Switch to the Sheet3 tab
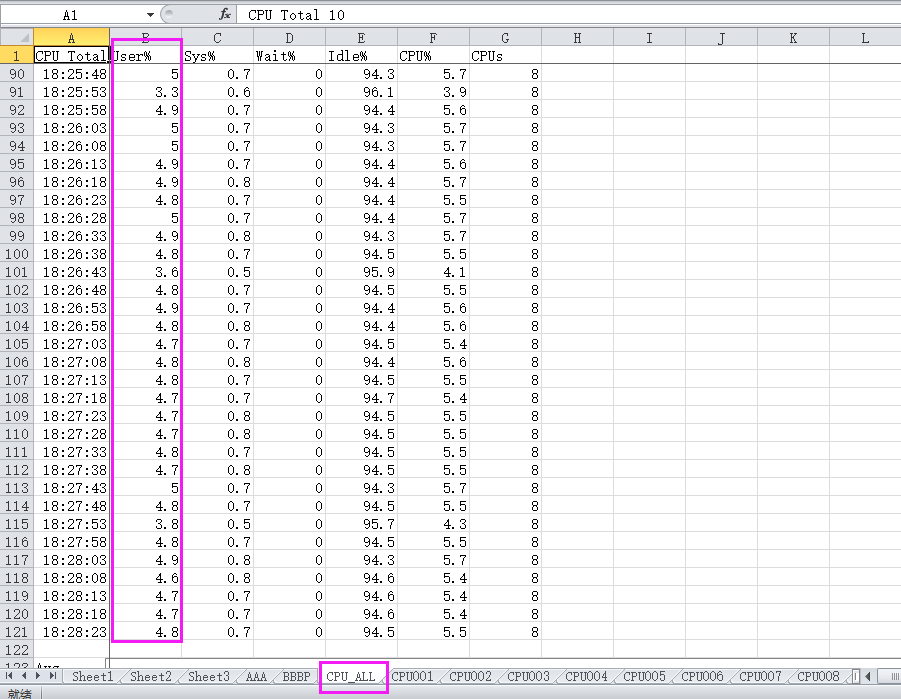901x699 pixels. [x=209, y=677]
